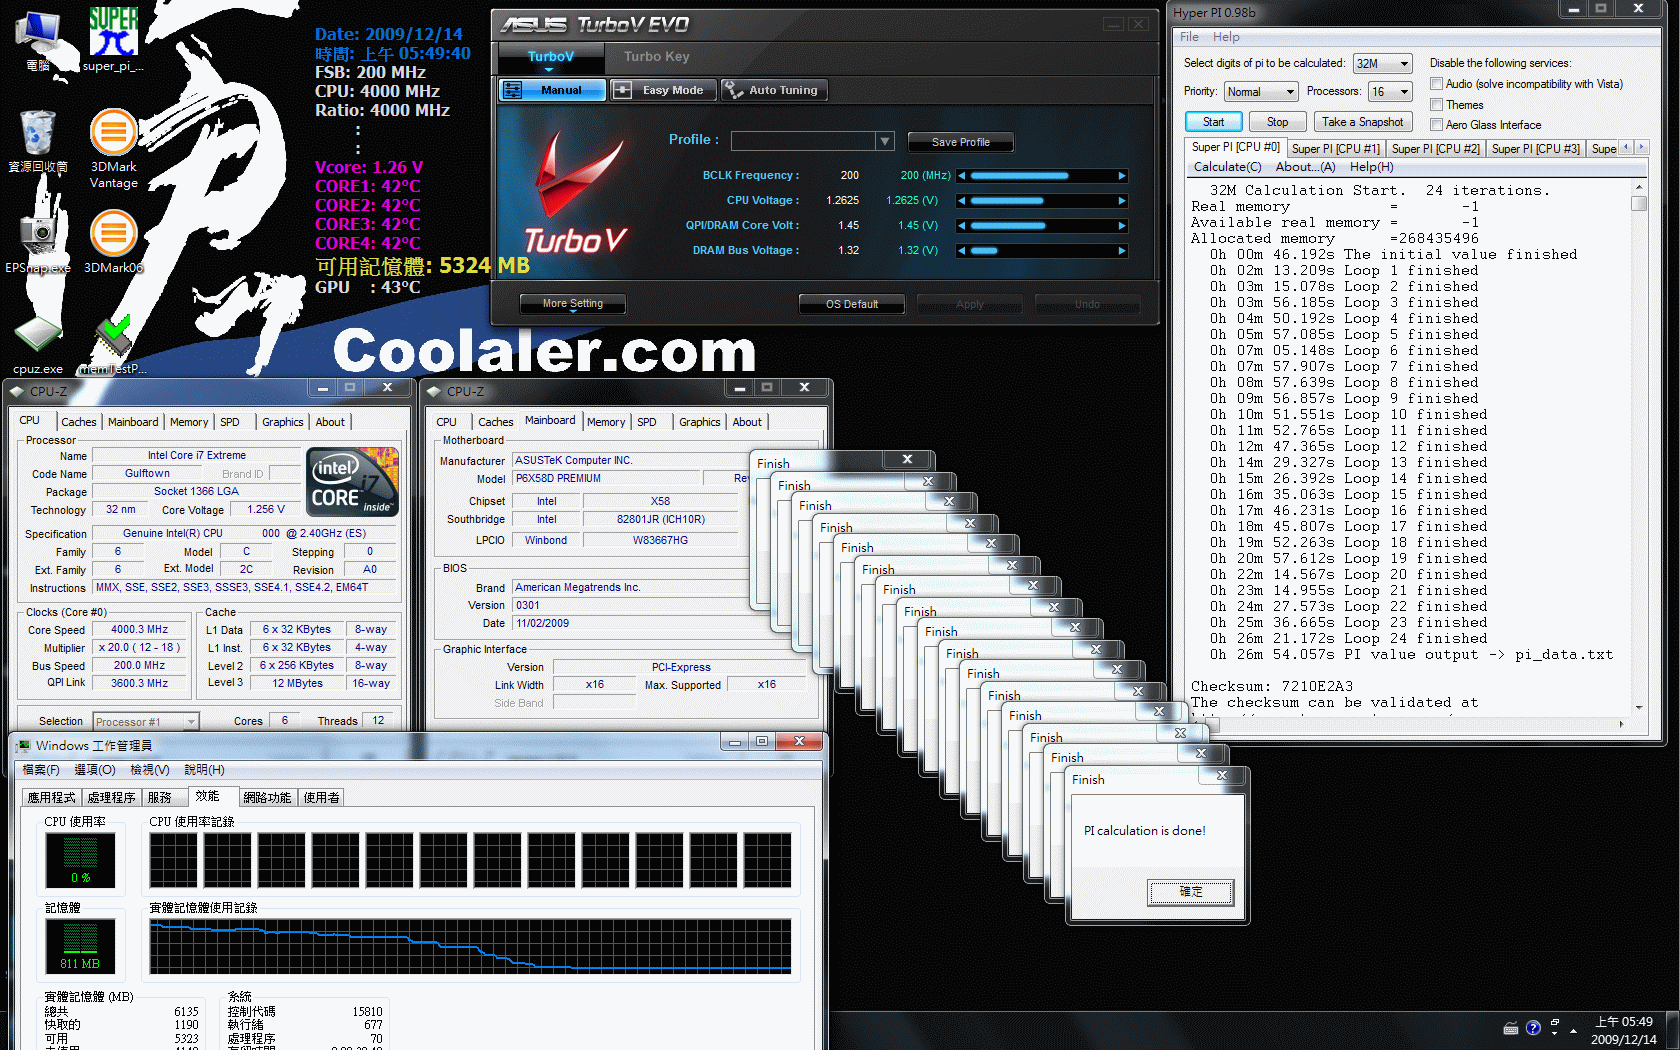The height and width of the screenshot is (1050, 1680).
Task: Click the memory usage history graph
Action: [470, 947]
